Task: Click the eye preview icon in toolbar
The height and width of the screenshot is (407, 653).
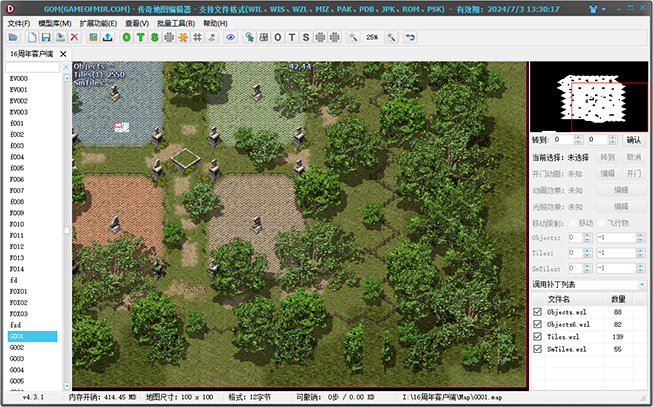Action: [230, 37]
